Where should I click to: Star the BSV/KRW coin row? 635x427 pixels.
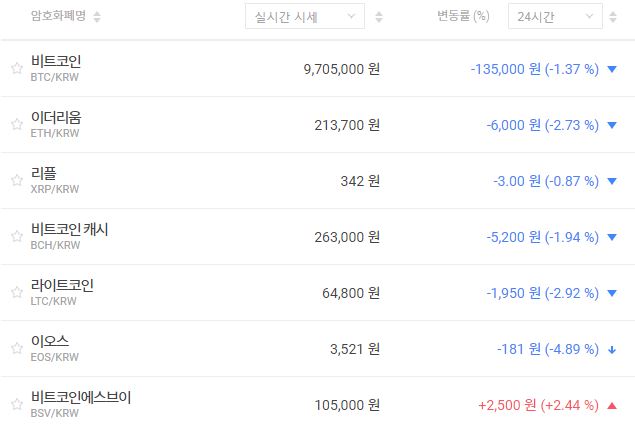[x=16, y=405]
